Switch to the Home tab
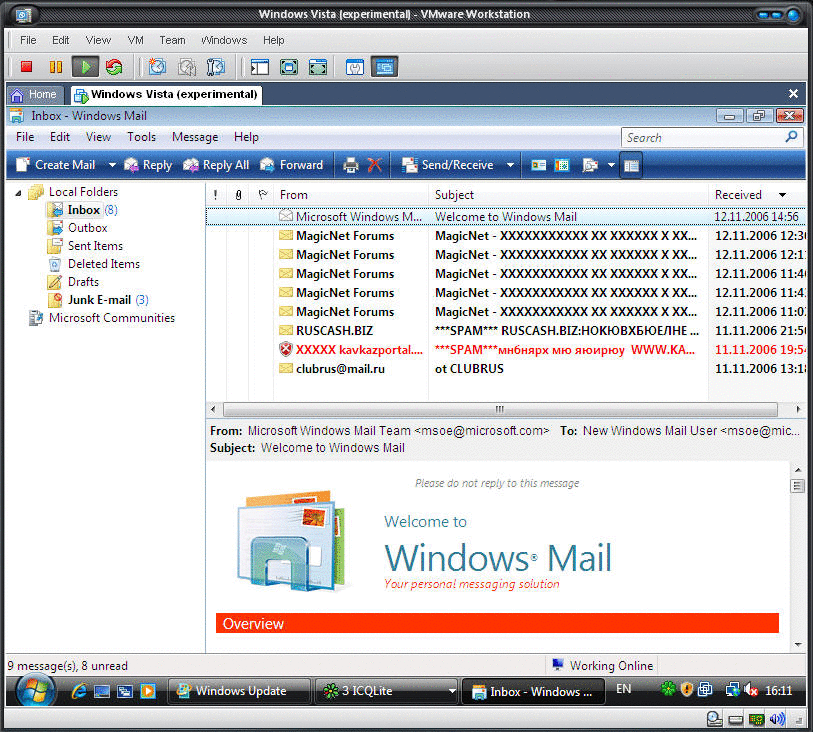Viewport: 813px width, 732px height. [x=35, y=94]
